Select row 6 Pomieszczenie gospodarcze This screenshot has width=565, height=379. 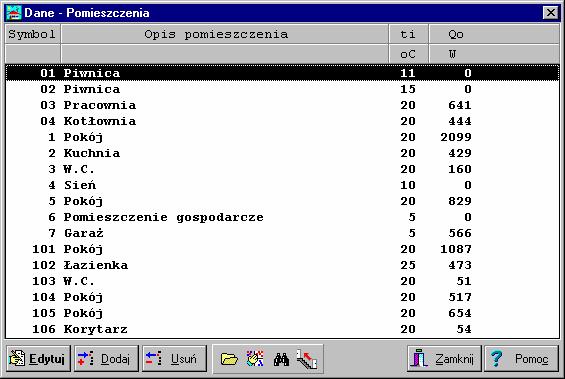[x=282, y=217]
